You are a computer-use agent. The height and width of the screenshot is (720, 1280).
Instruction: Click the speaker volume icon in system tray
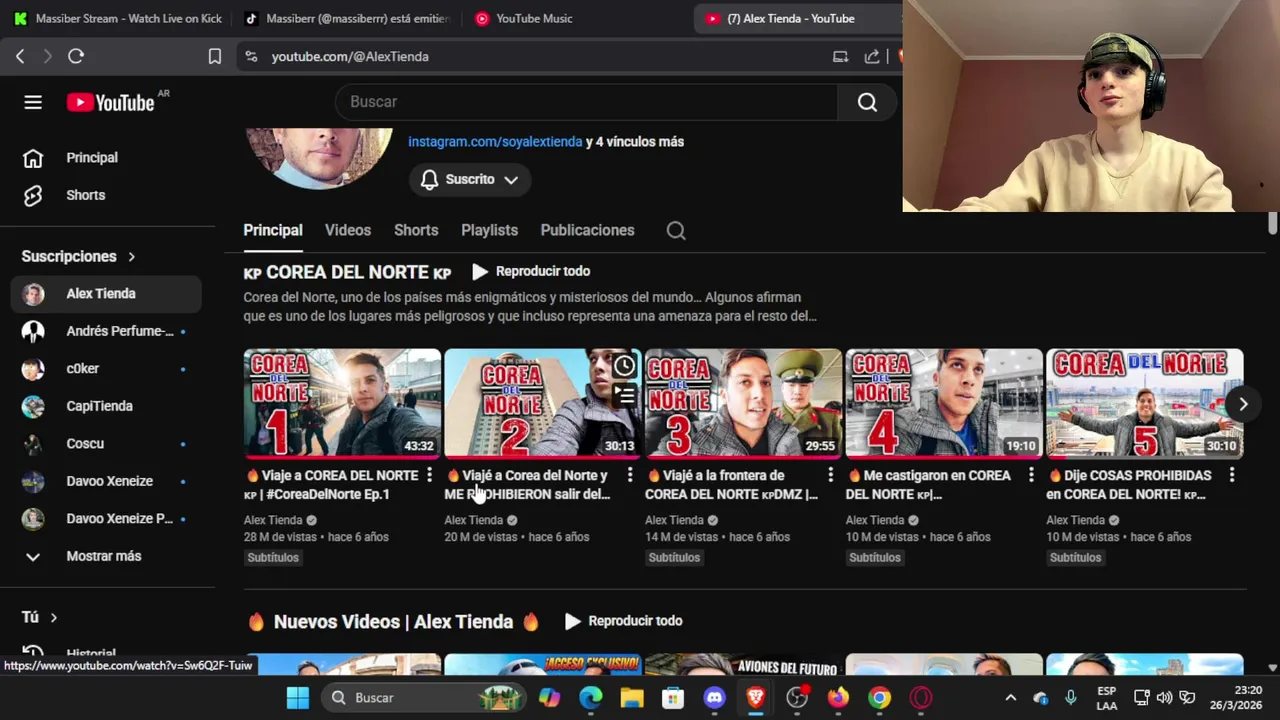[x=1164, y=698]
